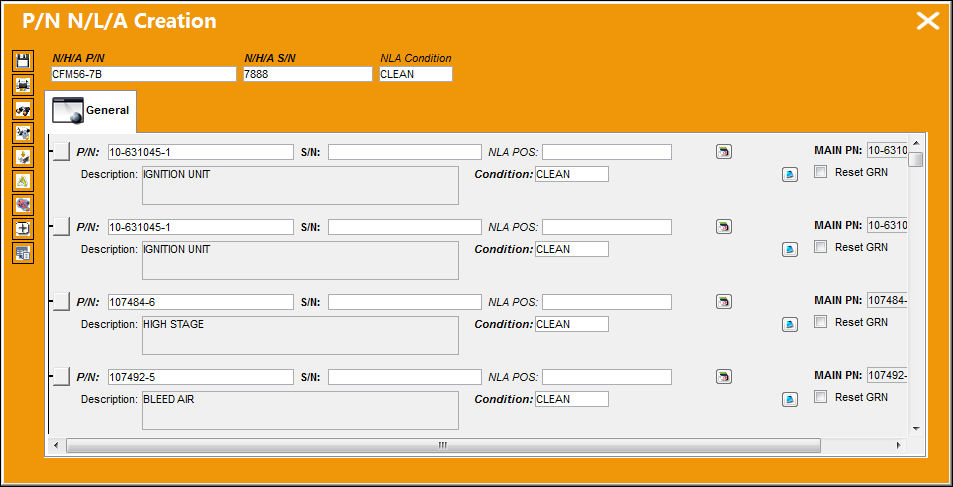Click the binoculars Find icon
Screen dimensions: 953x487
(x=23, y=109)
